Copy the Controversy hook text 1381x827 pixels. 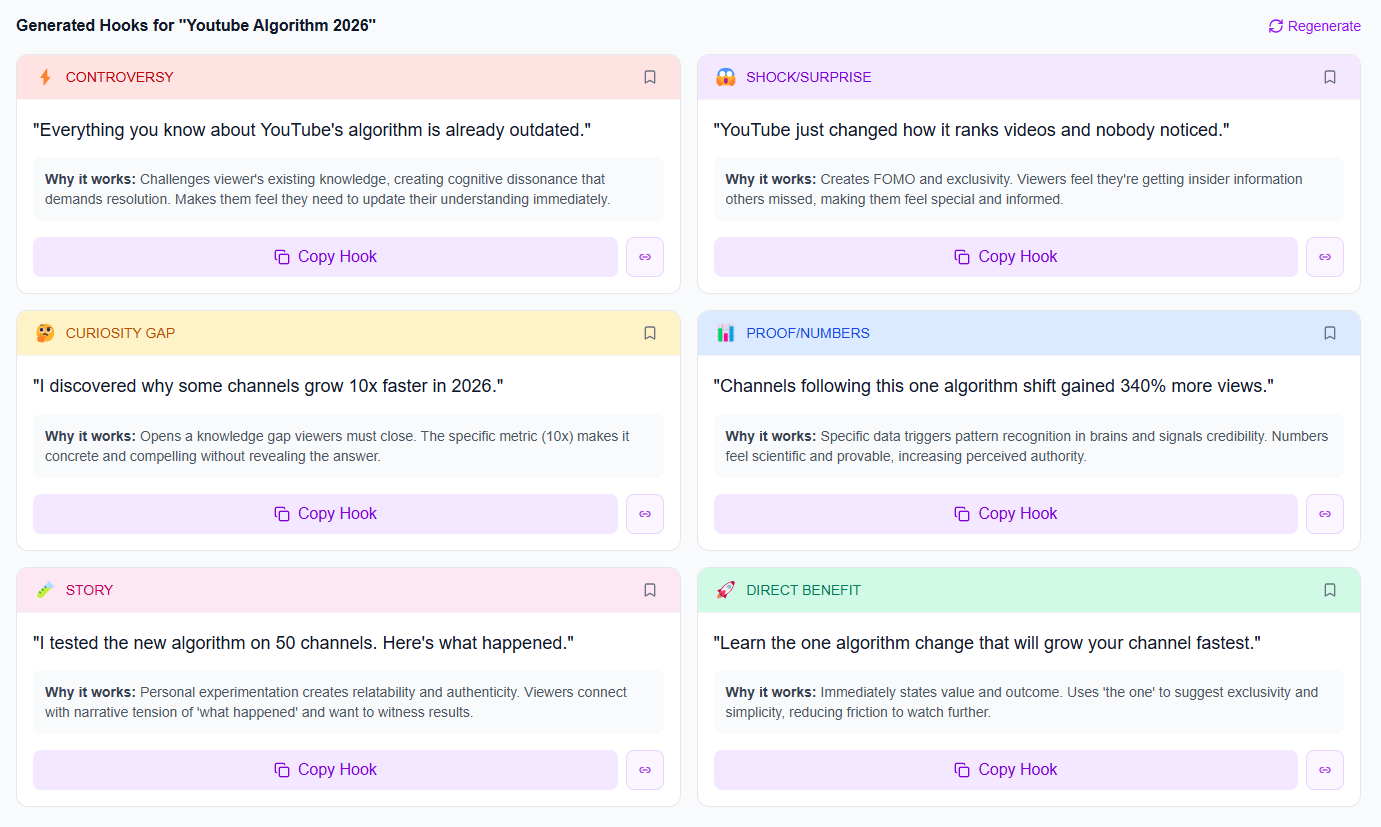coord(325,257)
